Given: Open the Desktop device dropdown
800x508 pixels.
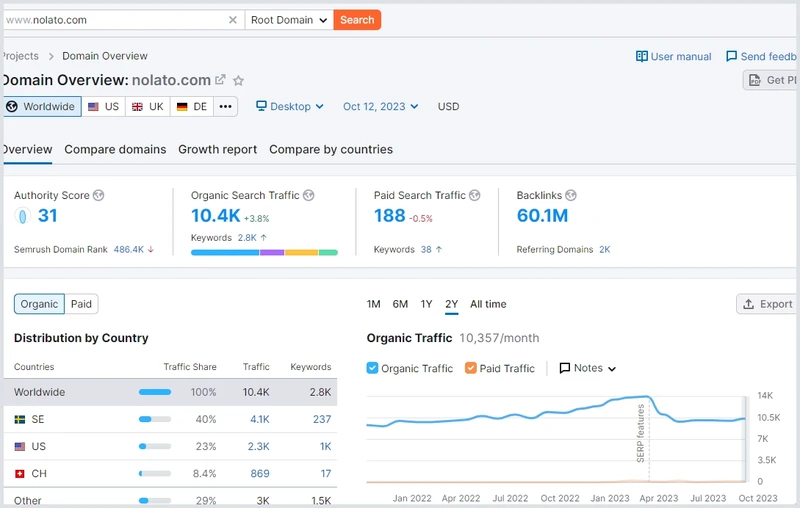Looking at the screenshot, I should point(290,107).
